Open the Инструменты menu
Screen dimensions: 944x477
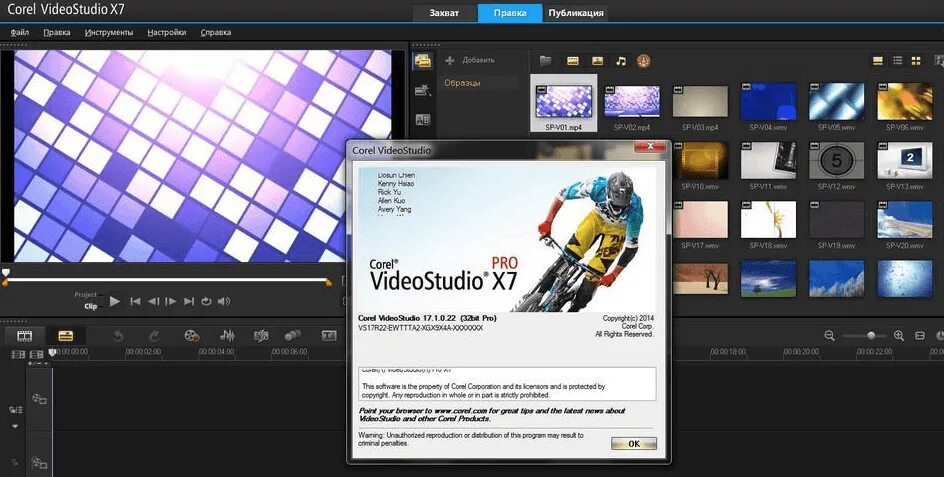click(108, 33)
